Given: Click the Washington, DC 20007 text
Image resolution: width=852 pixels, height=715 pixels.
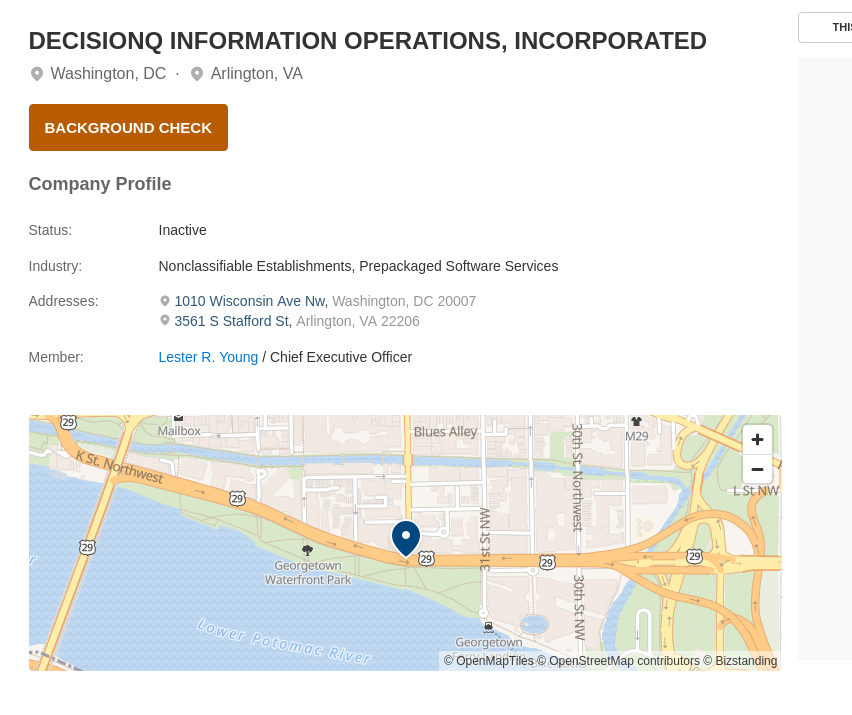Looking at the screenshot, I should (404, 301).
